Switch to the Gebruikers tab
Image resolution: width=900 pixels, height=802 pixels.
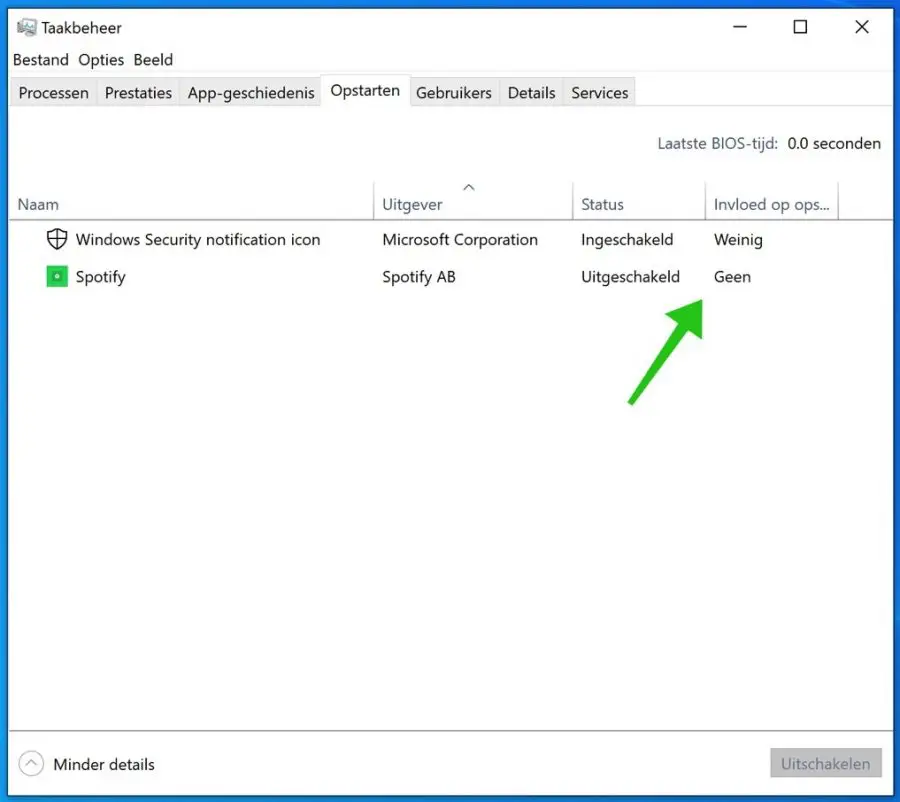pyautogui.click(x=453, y=92)
